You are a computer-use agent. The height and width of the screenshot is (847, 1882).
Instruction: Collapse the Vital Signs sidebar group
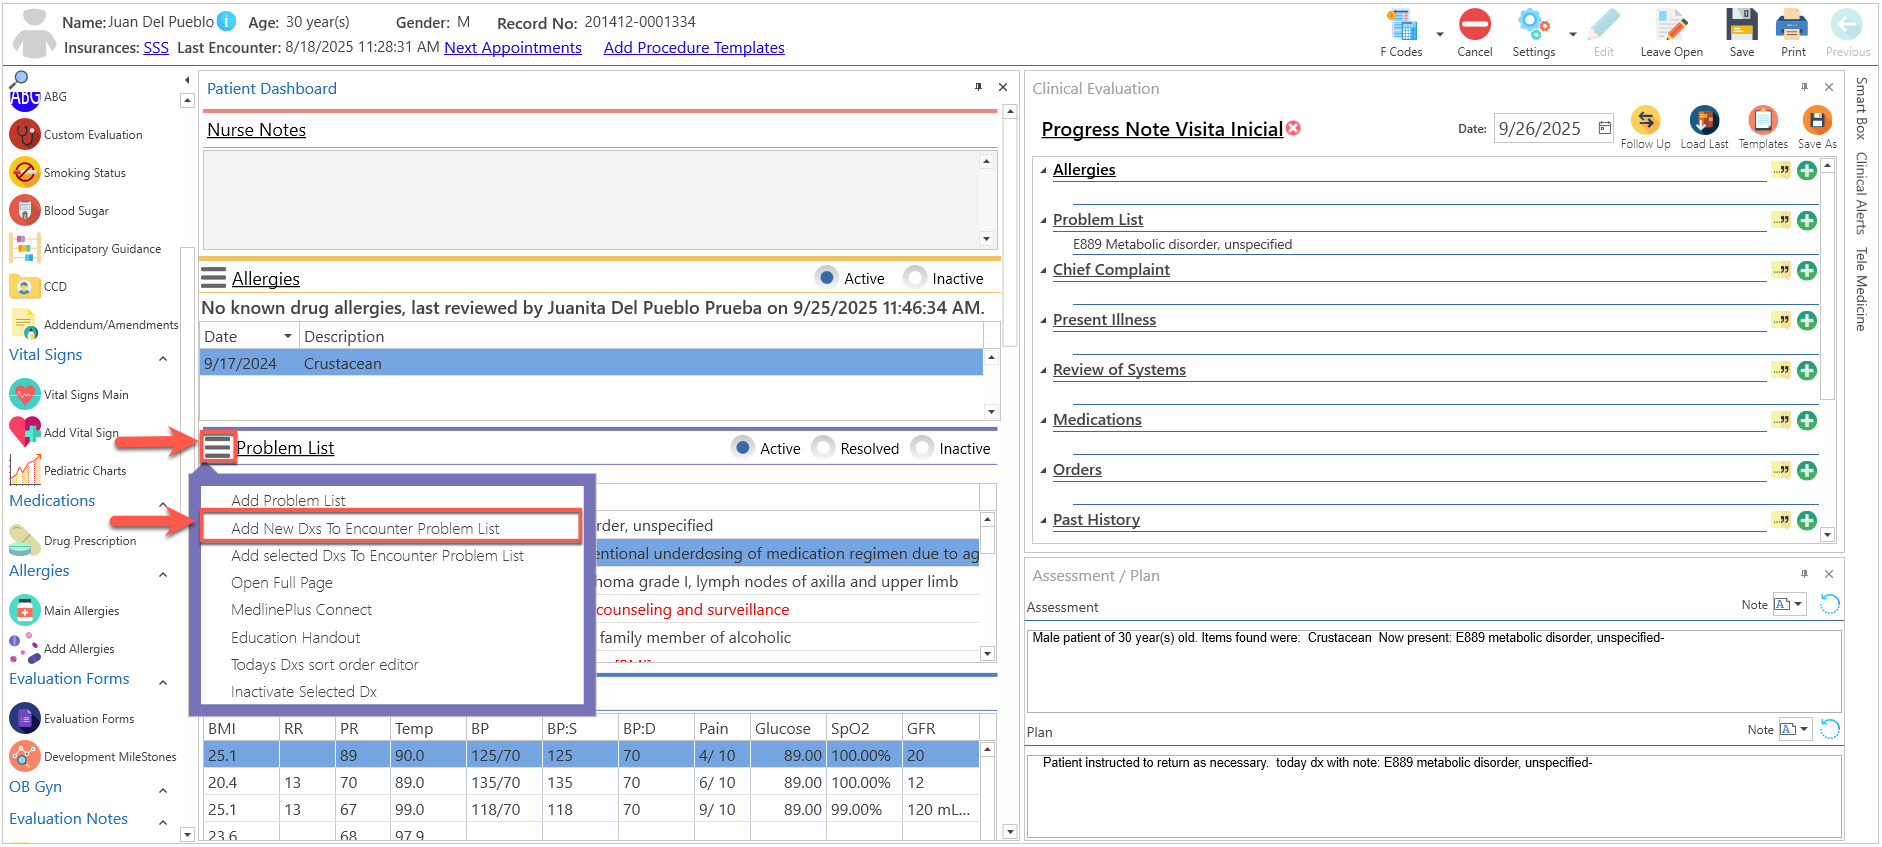(x=163, y=358)
